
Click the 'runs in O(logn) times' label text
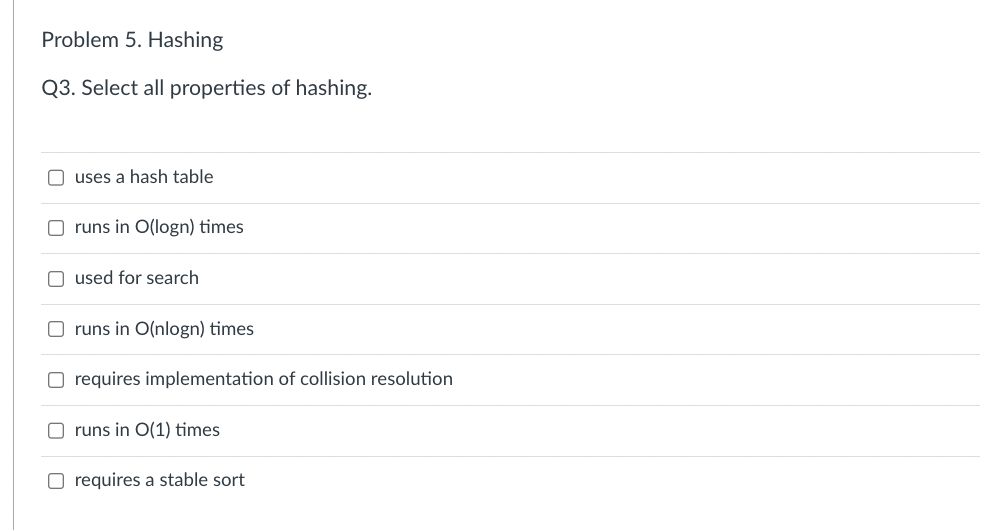(159, 227)
